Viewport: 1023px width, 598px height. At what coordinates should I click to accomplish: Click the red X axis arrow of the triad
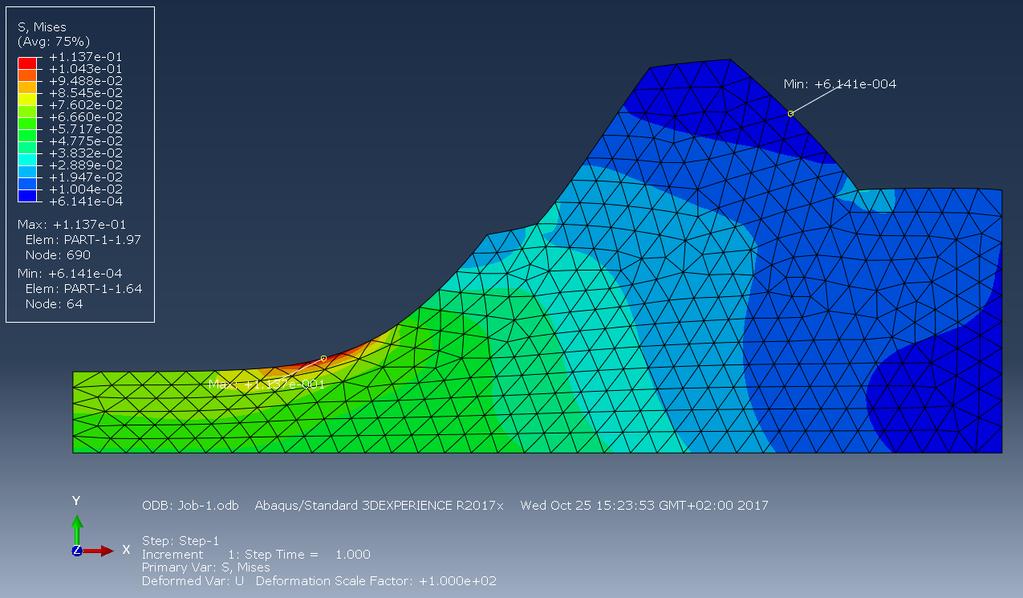[x=98, y=551]
